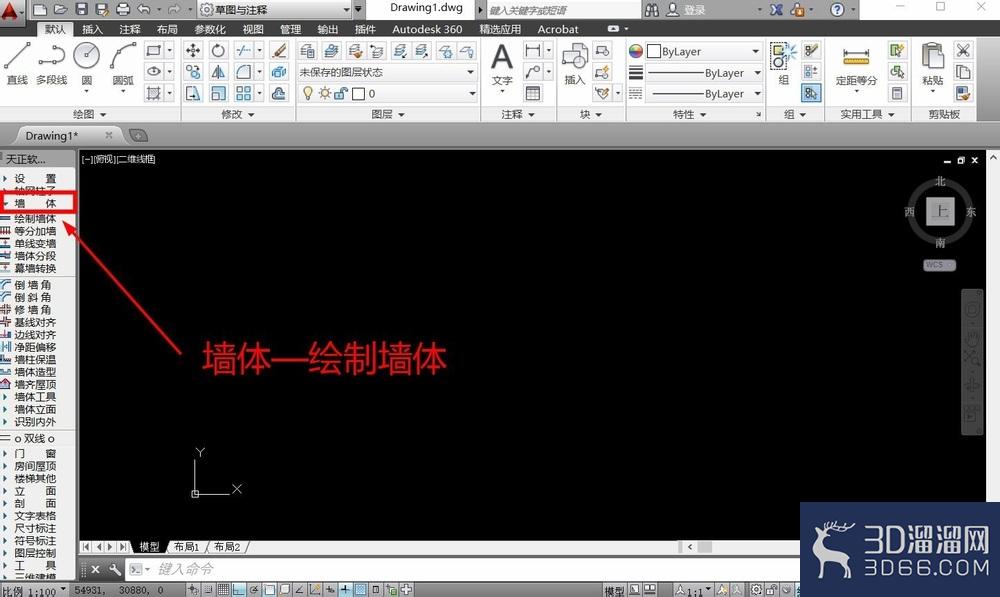Click the 上 top face of view cube
Viewport: 1000px width, 597px height.
pos(941,211)
